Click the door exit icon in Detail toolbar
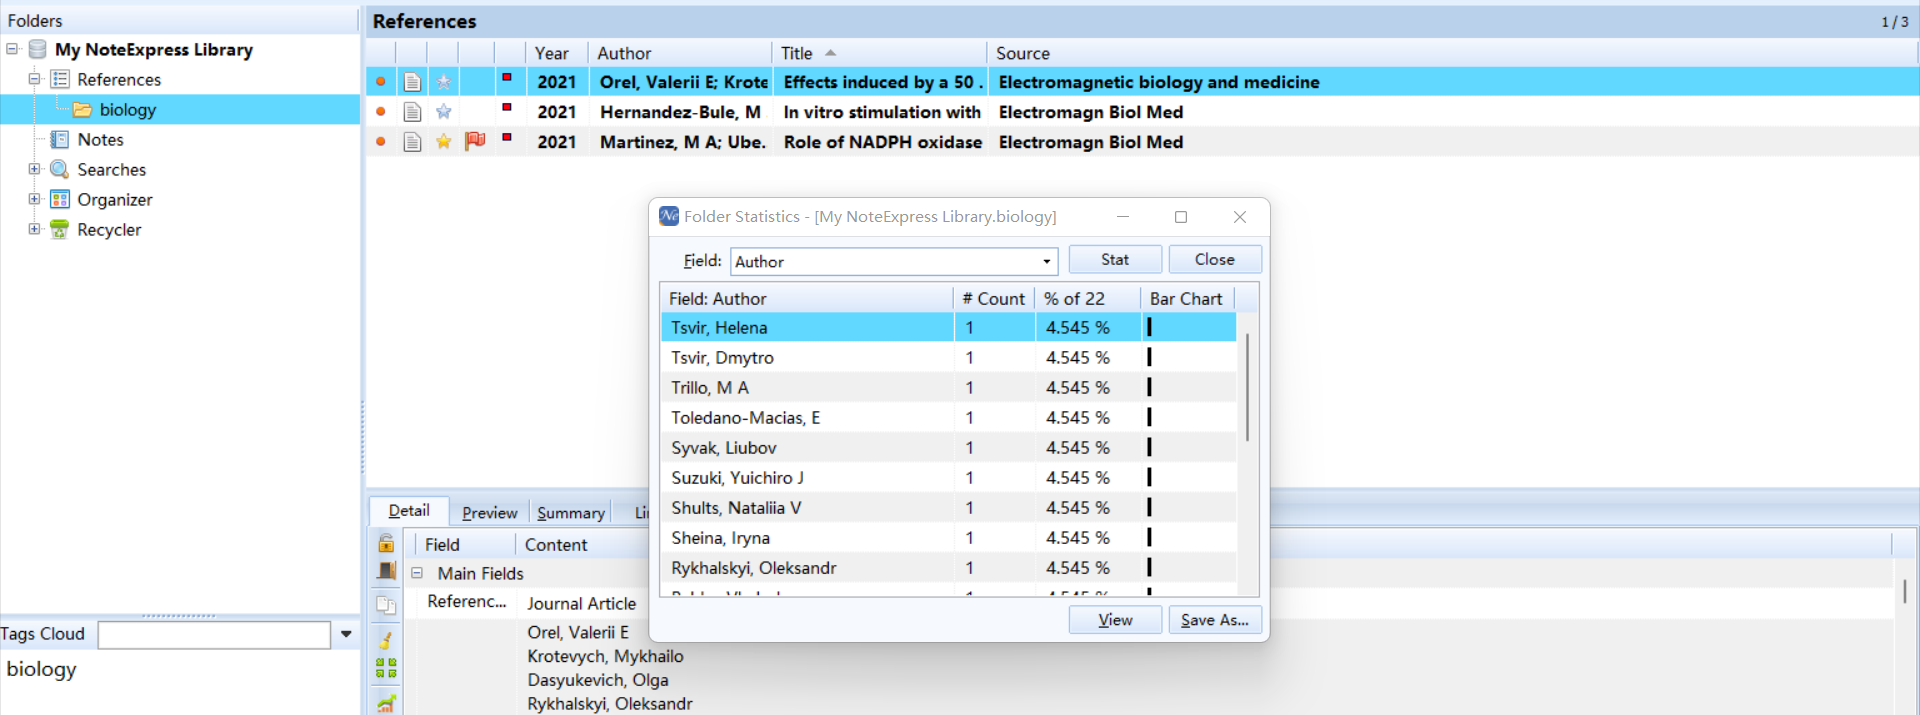 pyautogui.click(x=386, y=571)
